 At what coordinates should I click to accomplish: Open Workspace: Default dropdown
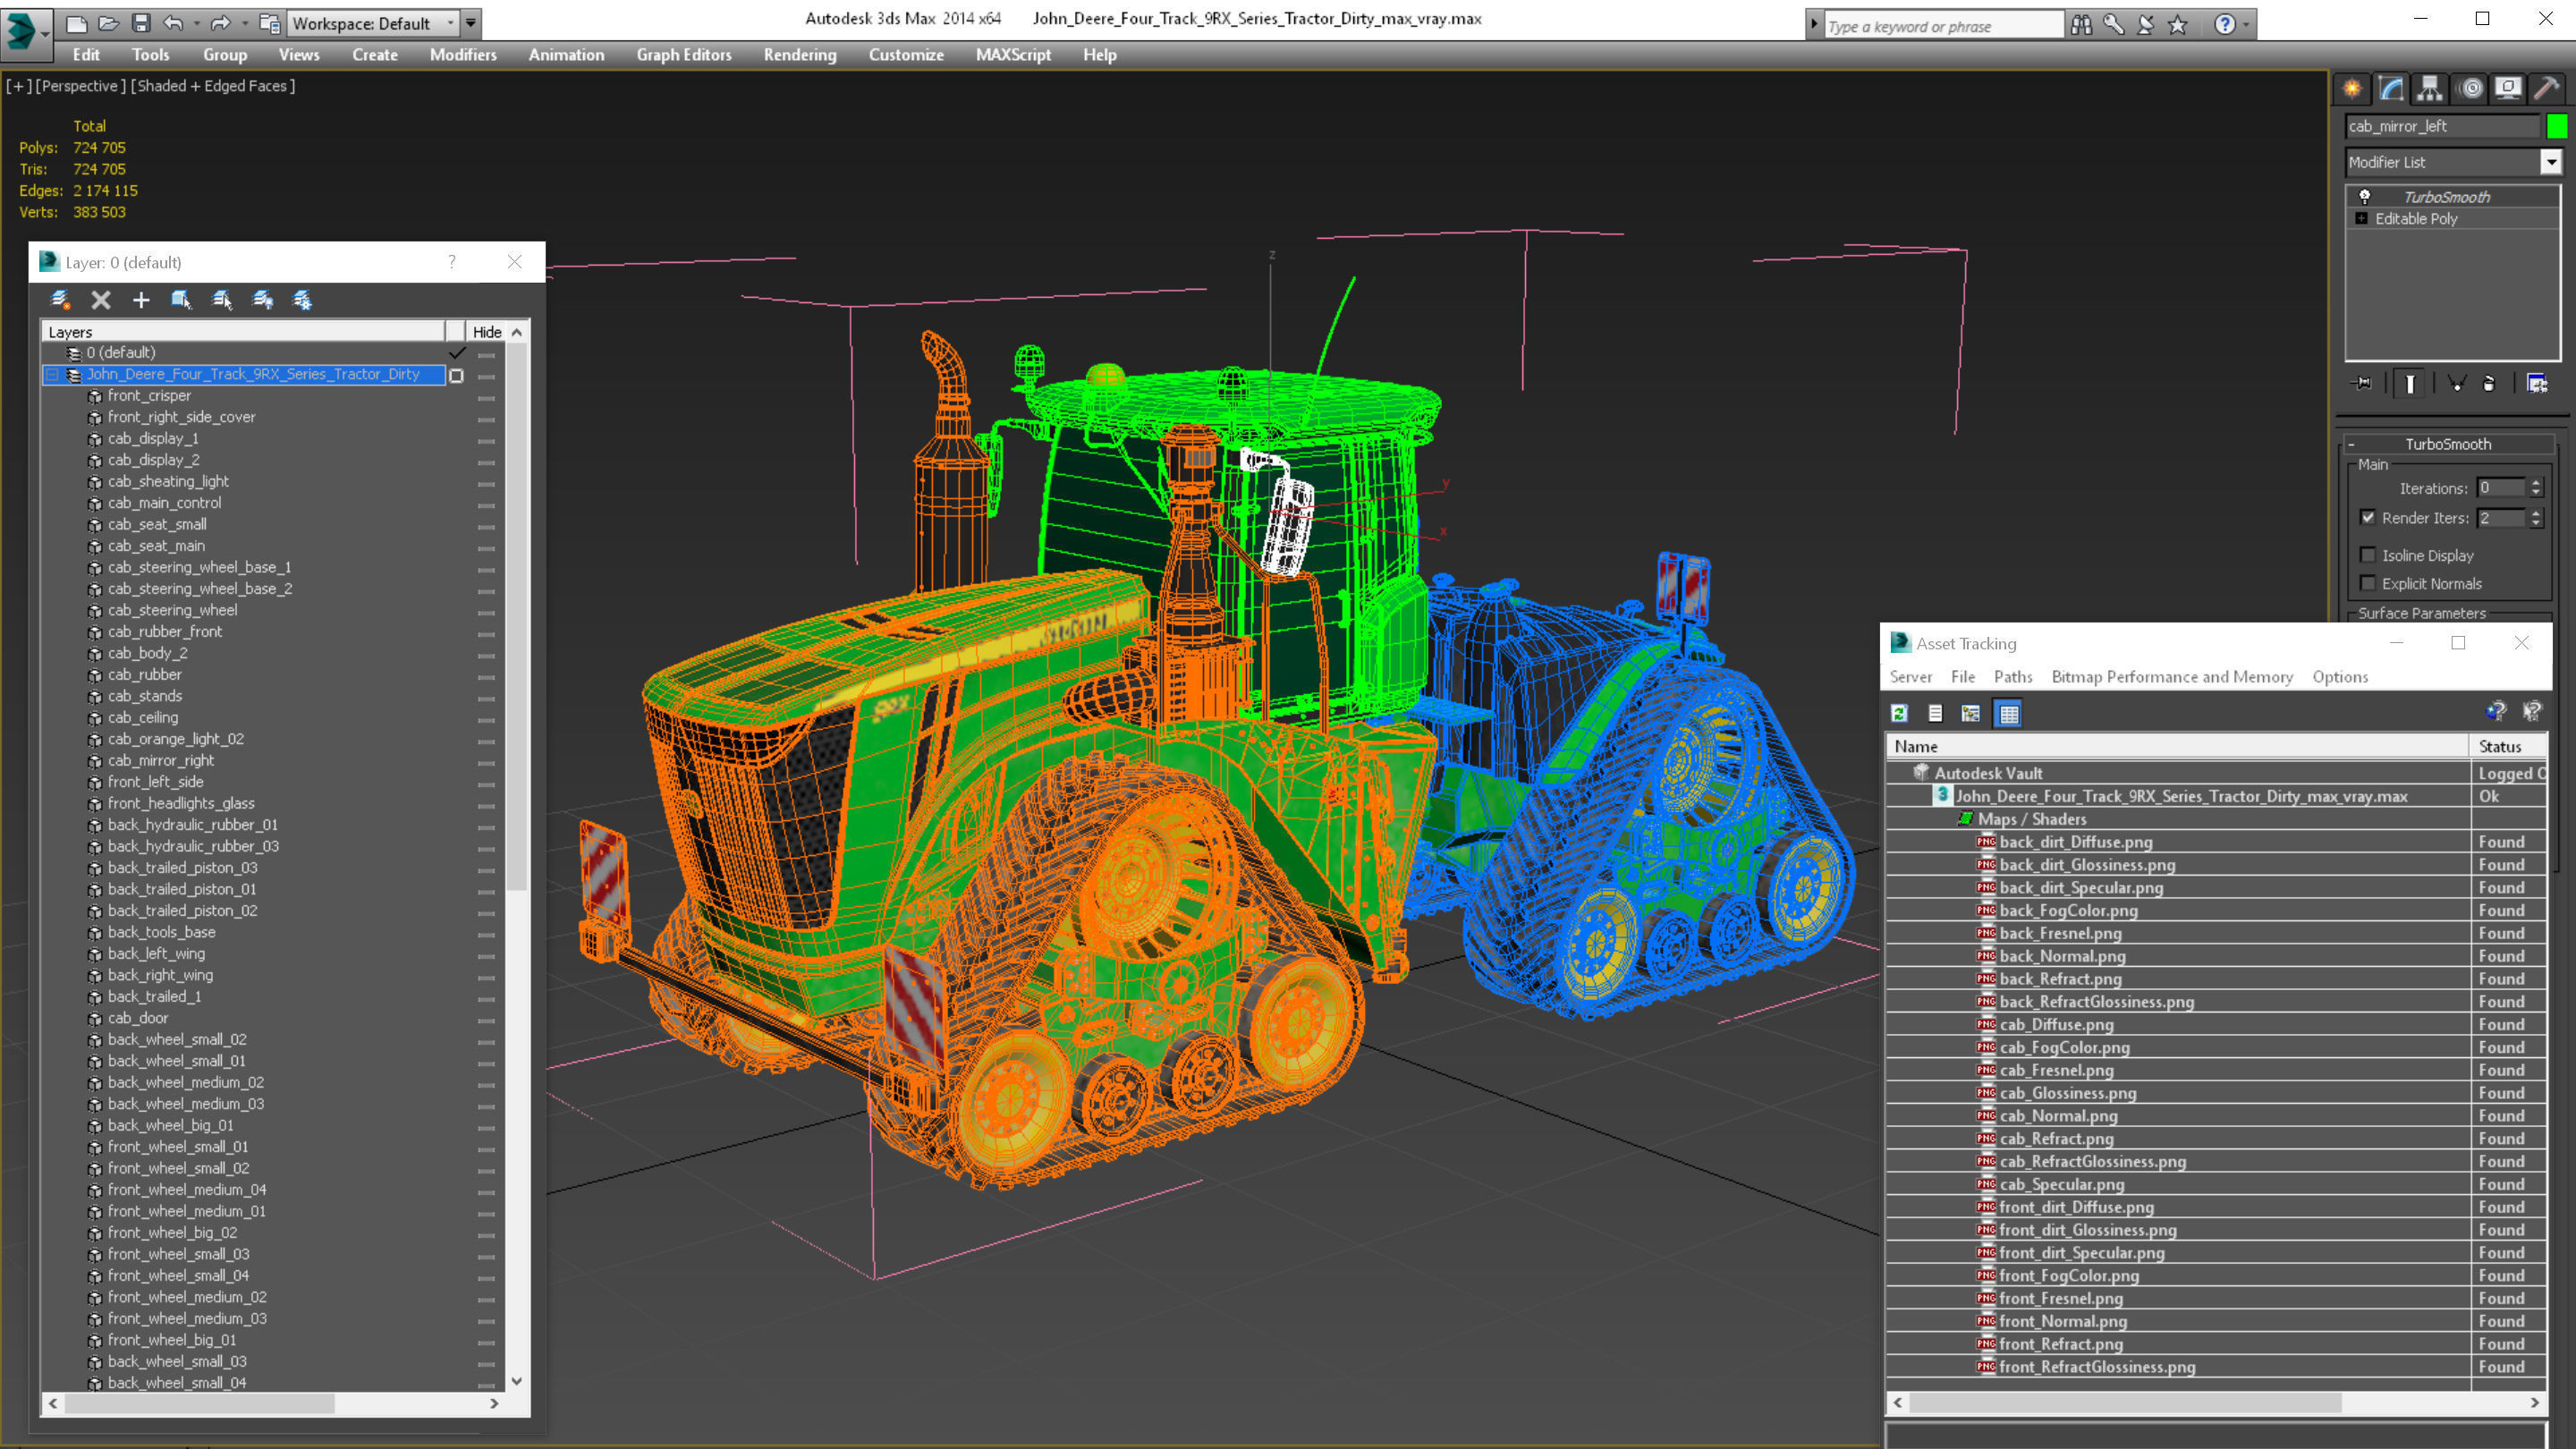372,23
